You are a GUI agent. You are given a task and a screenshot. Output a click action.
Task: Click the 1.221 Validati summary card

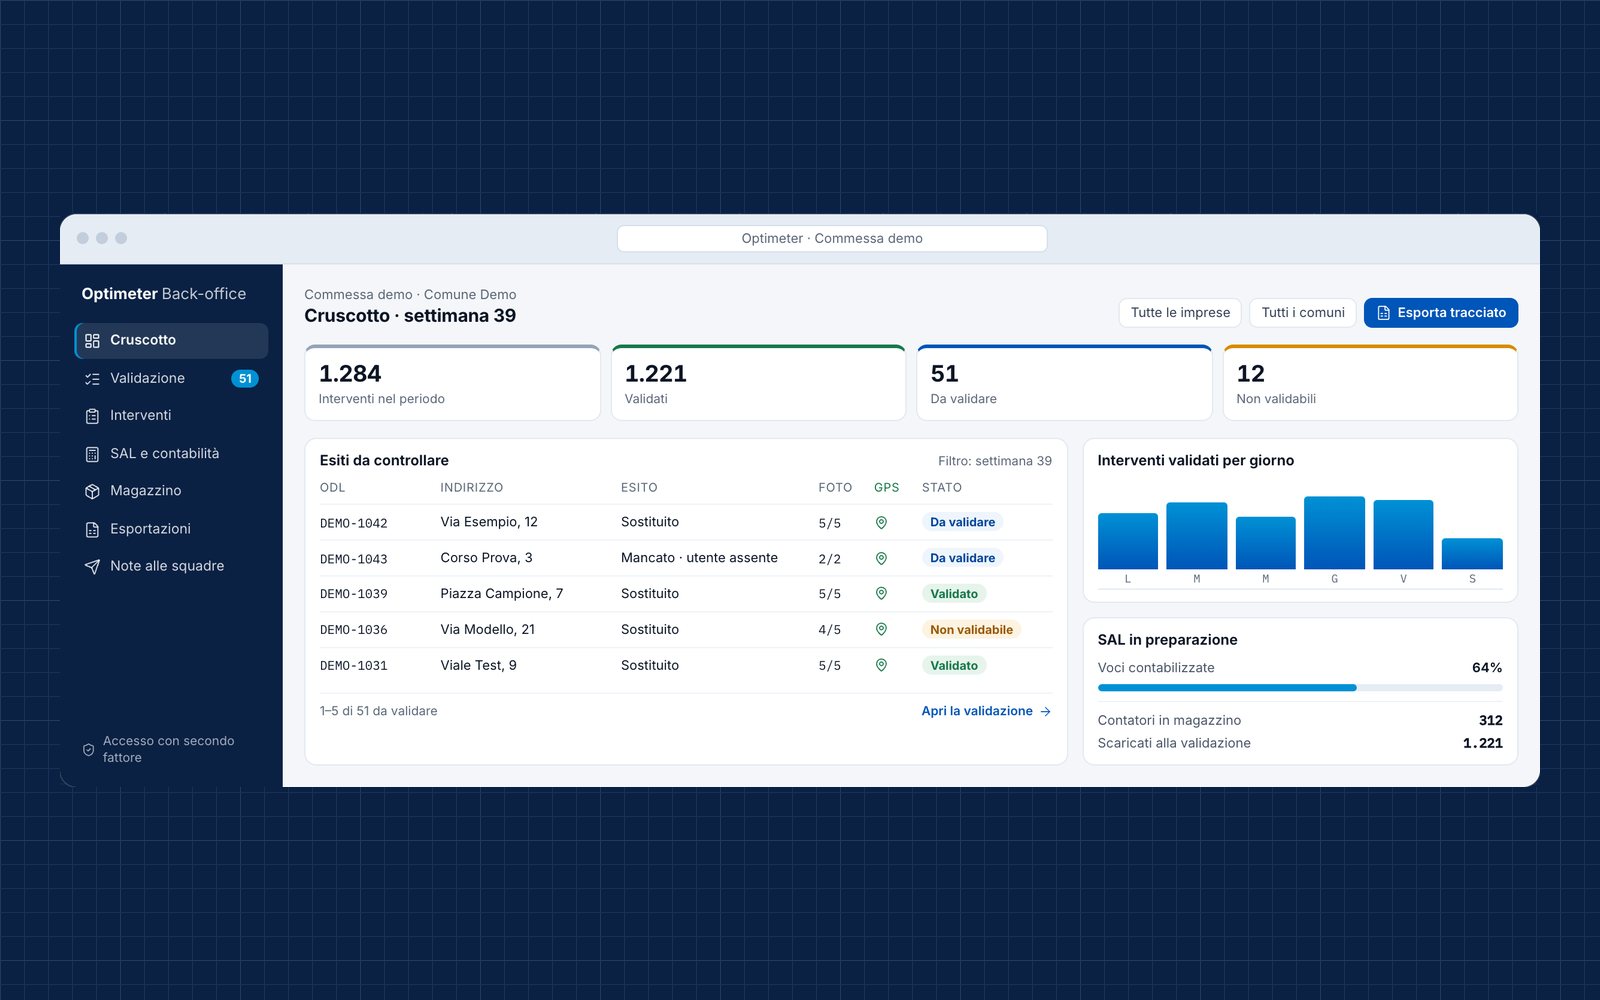(758, 383)
